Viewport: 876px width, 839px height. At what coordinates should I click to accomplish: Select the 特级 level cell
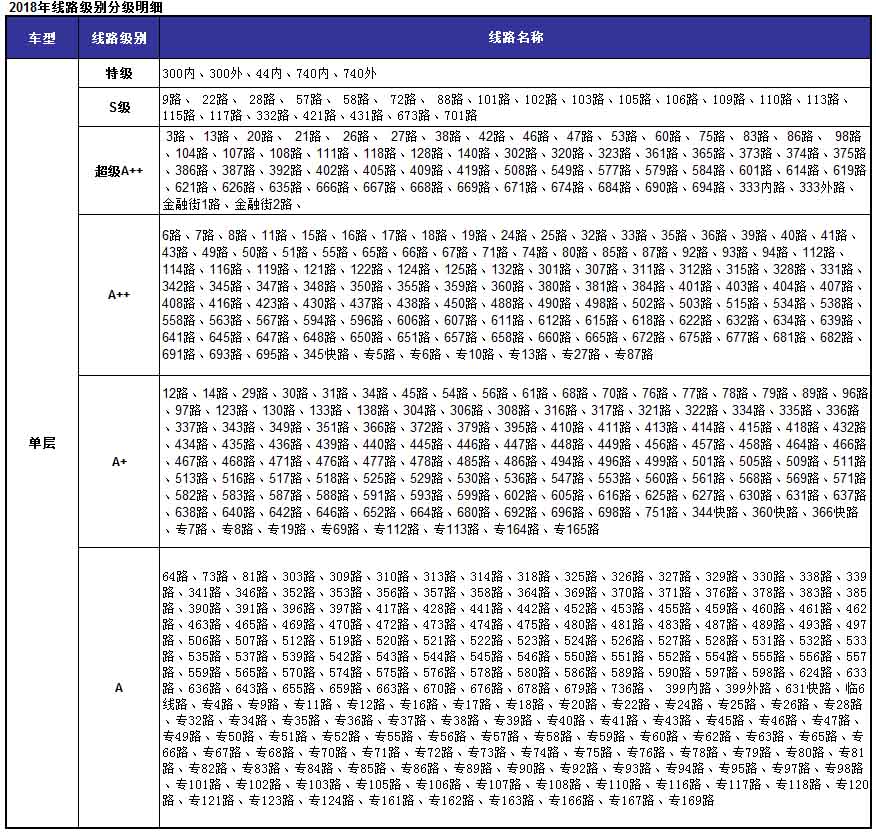click(x=119, y=74)
